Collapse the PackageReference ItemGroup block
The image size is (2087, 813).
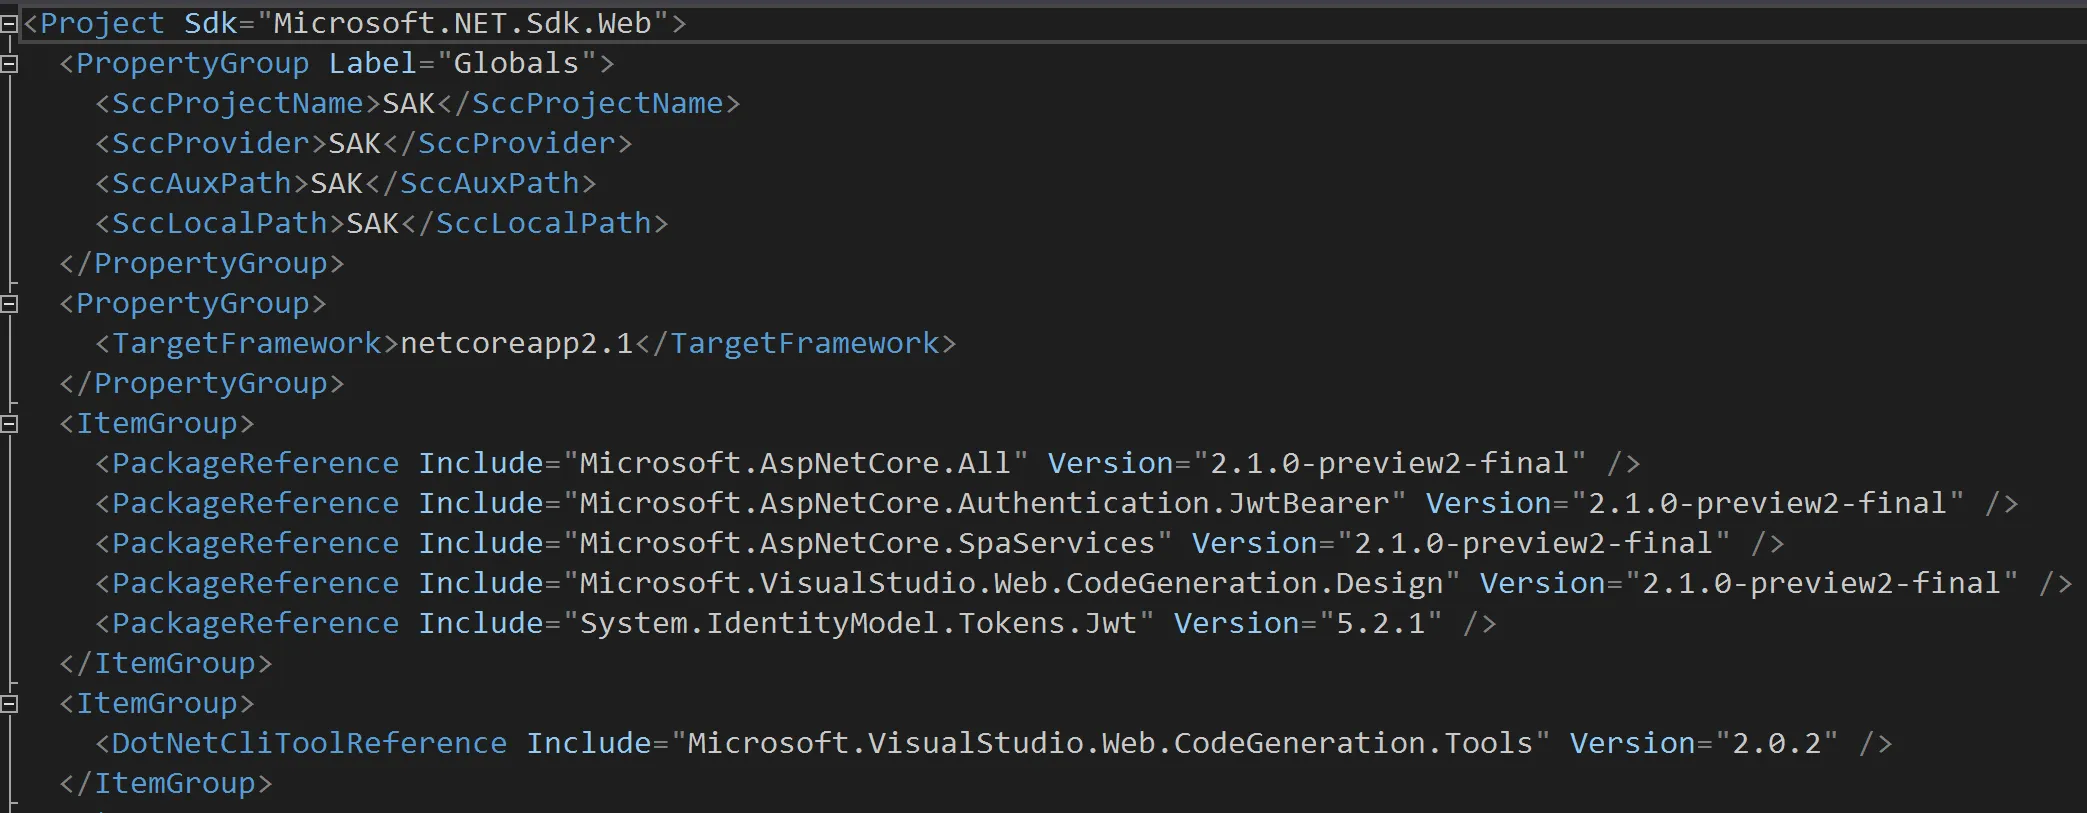point(9,424)
